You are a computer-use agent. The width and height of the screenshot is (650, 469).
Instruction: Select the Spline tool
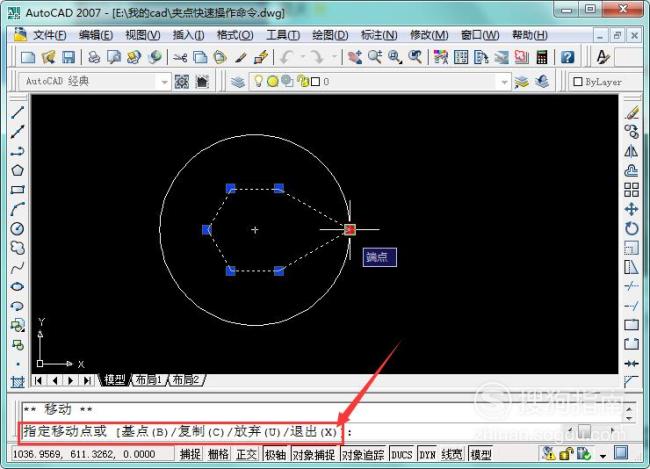click(x=17, y=267)
